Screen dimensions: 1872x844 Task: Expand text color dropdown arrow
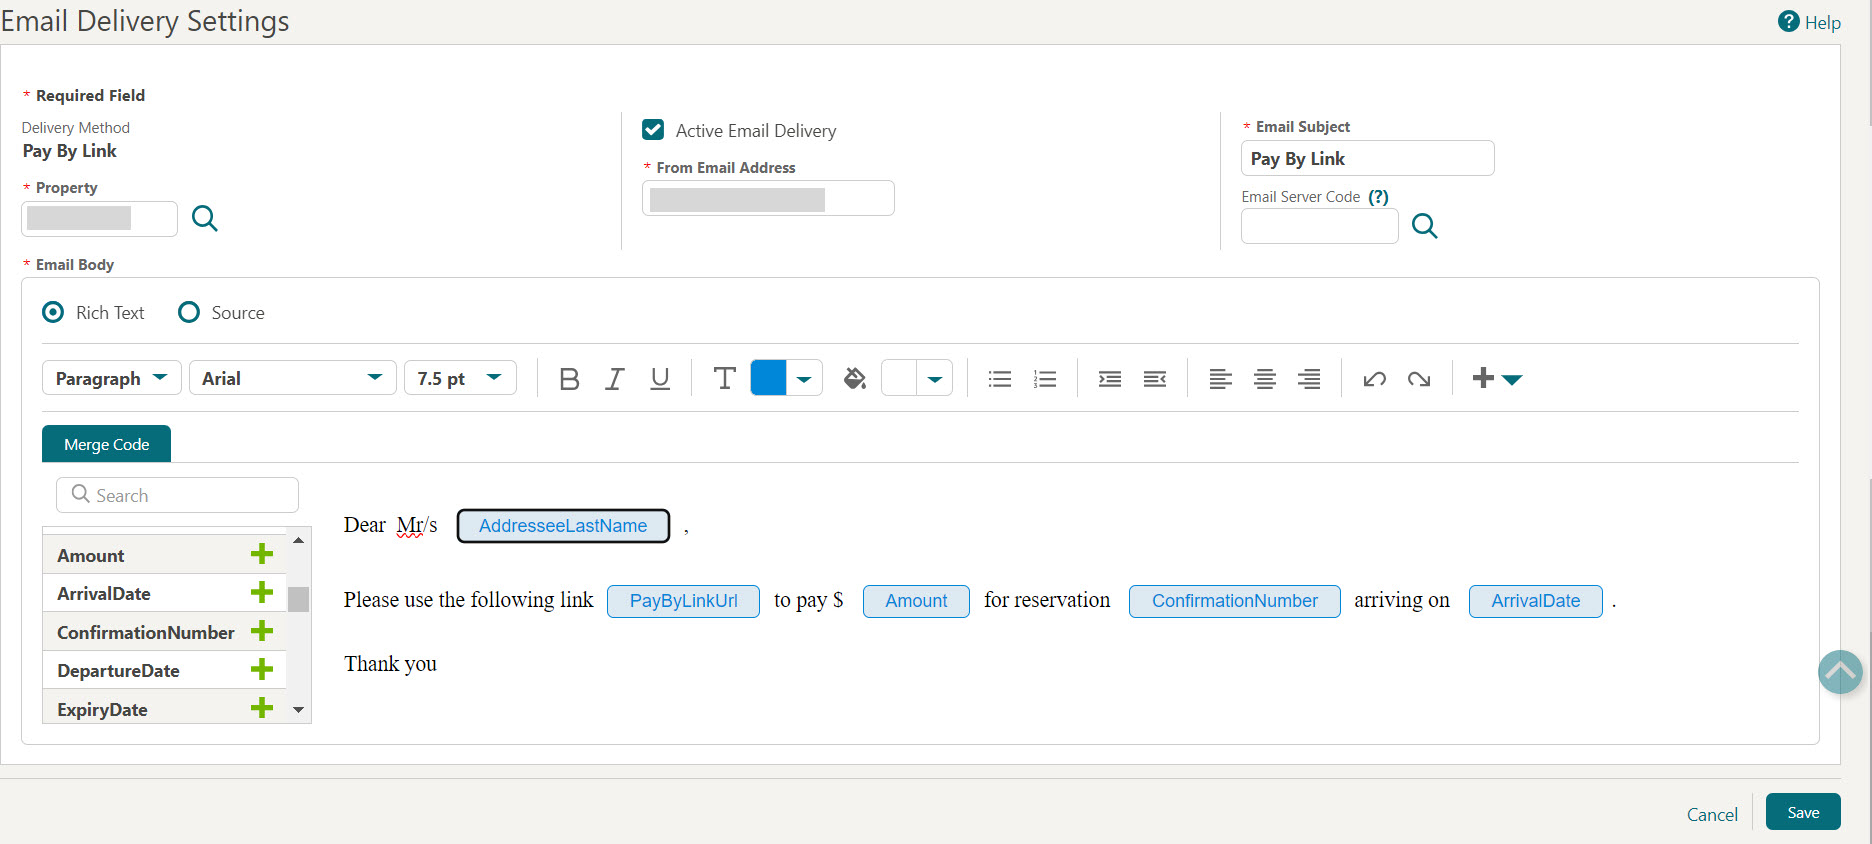(804, 379)
